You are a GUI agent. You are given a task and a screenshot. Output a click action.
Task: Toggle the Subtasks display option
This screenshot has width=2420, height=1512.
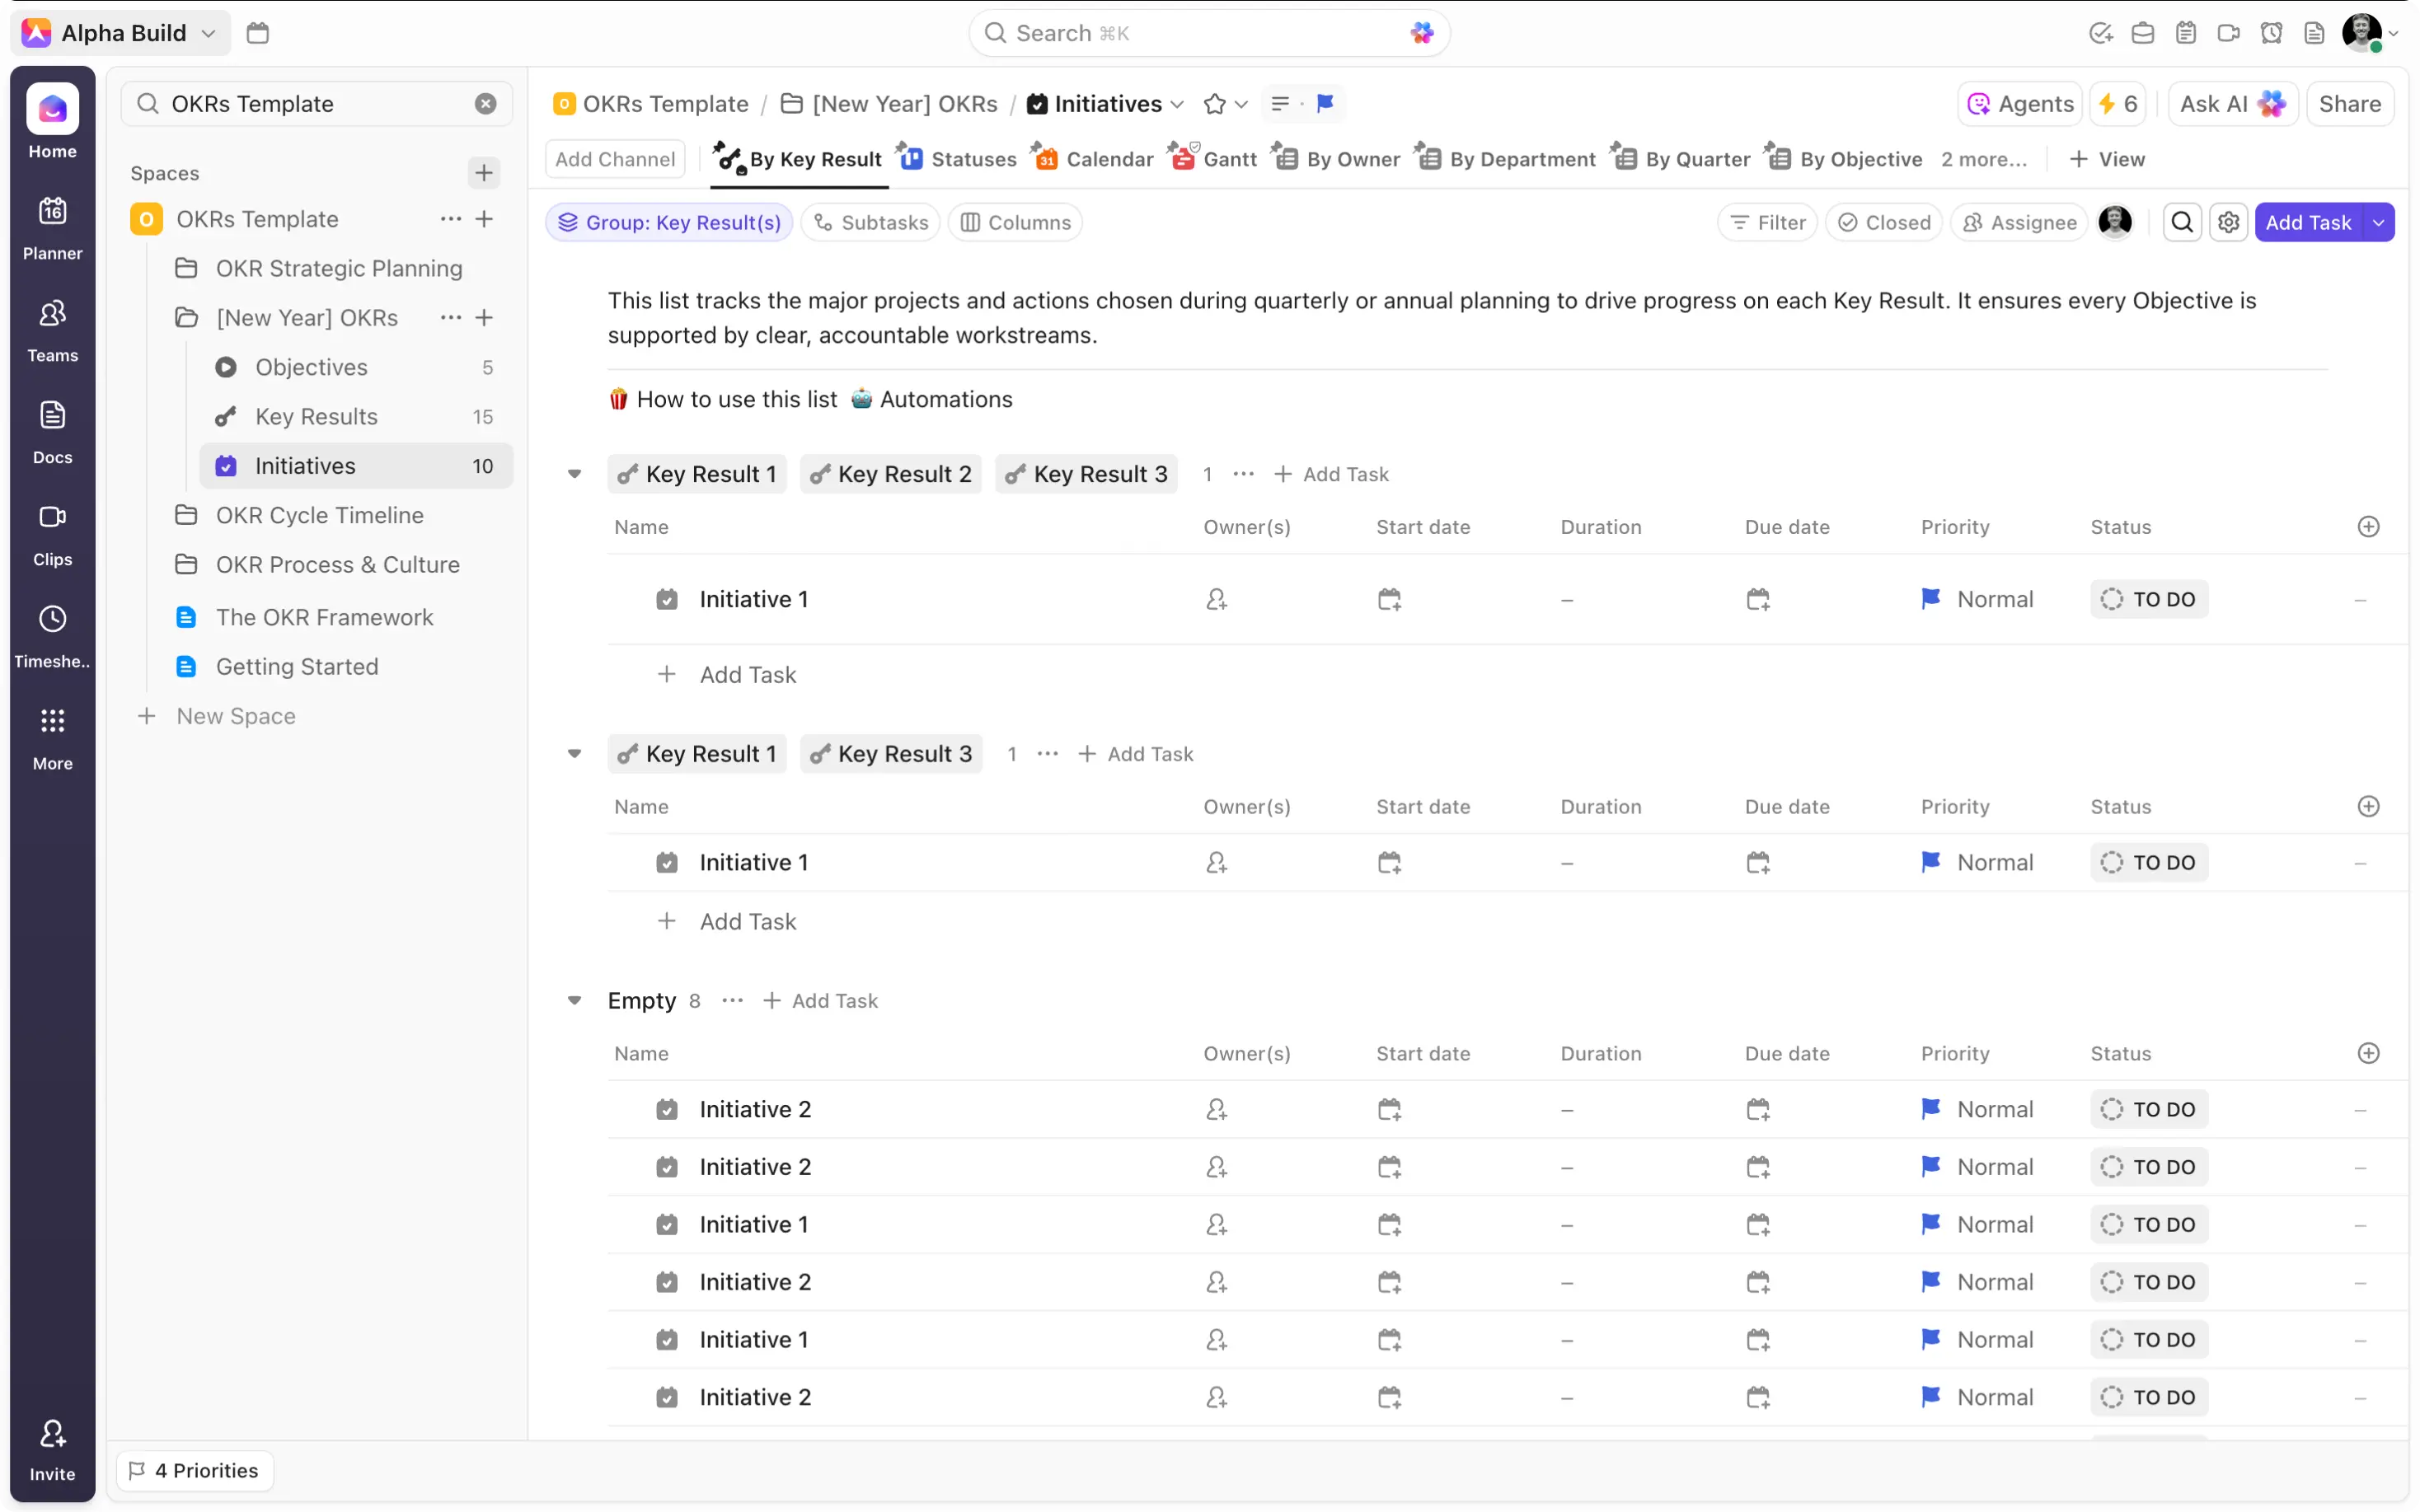(x=870, y=222)
